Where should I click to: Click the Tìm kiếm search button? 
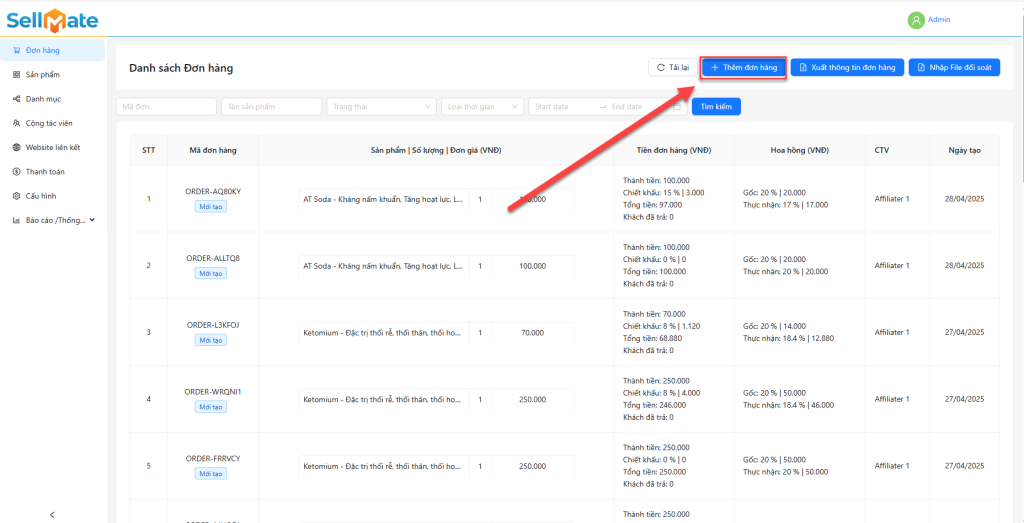coord(716,106)
